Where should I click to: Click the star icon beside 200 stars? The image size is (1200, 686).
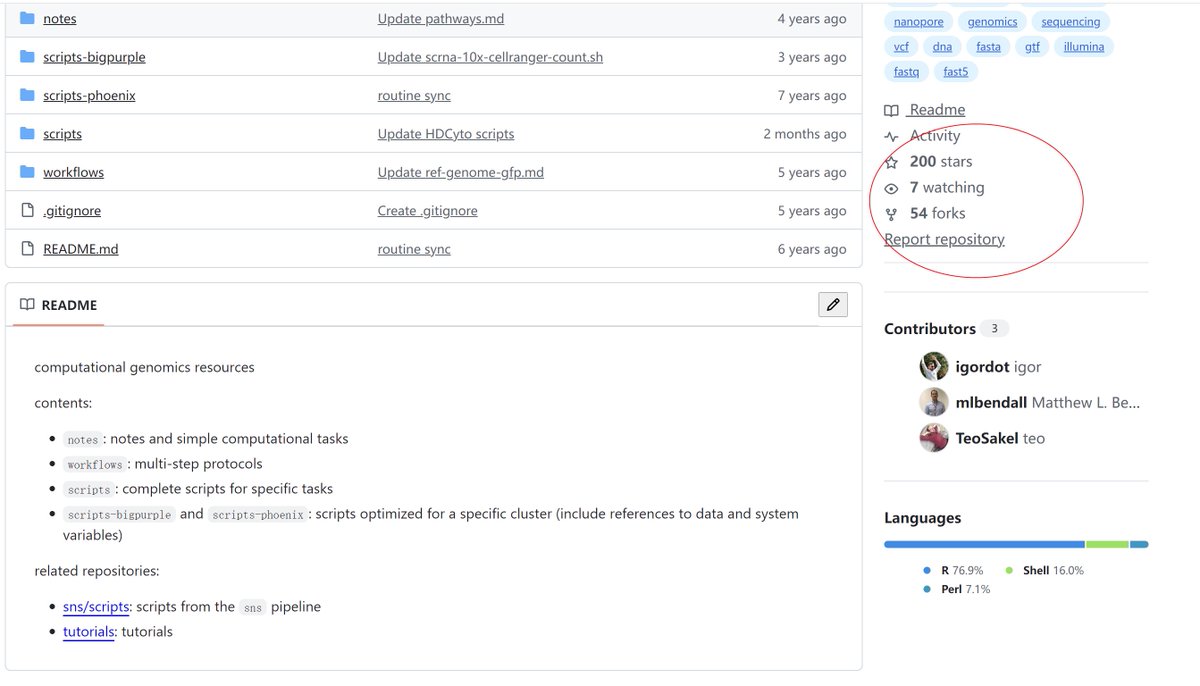point(892,162)
